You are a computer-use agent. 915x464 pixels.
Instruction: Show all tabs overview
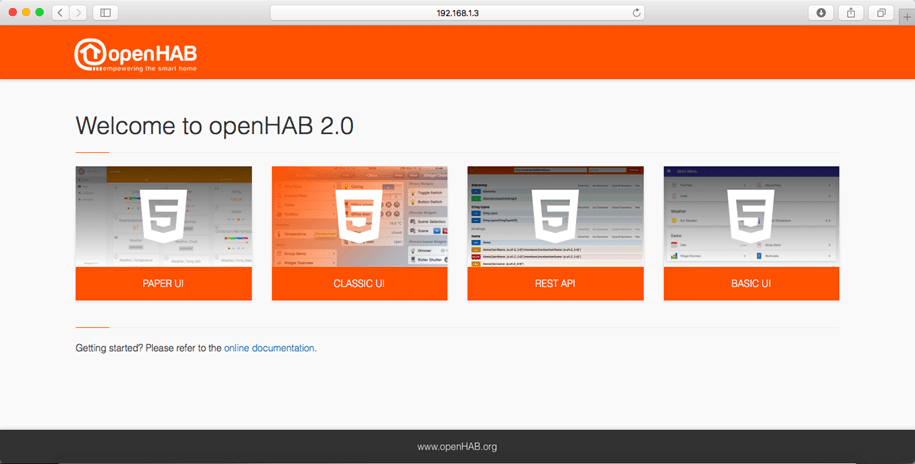pyautogui.click(x=881, y=13)
